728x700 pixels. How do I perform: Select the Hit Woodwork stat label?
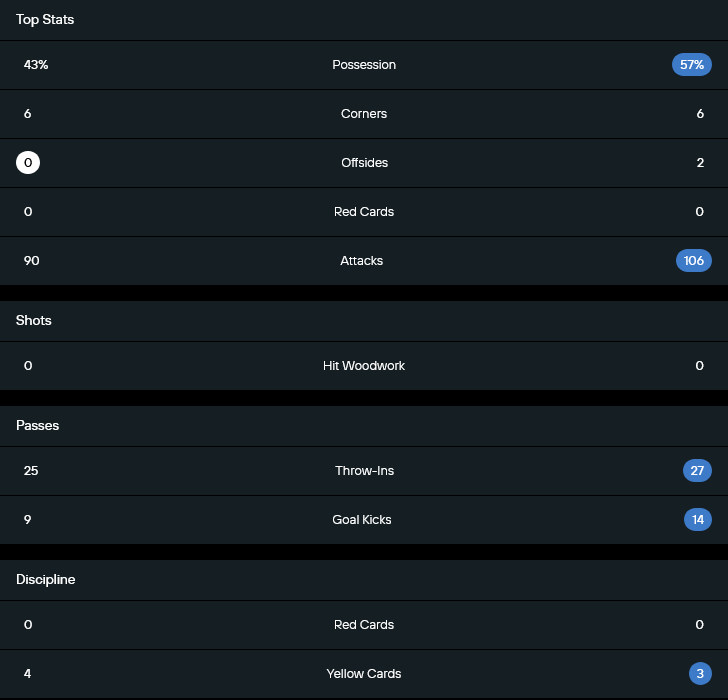point(364,366)
